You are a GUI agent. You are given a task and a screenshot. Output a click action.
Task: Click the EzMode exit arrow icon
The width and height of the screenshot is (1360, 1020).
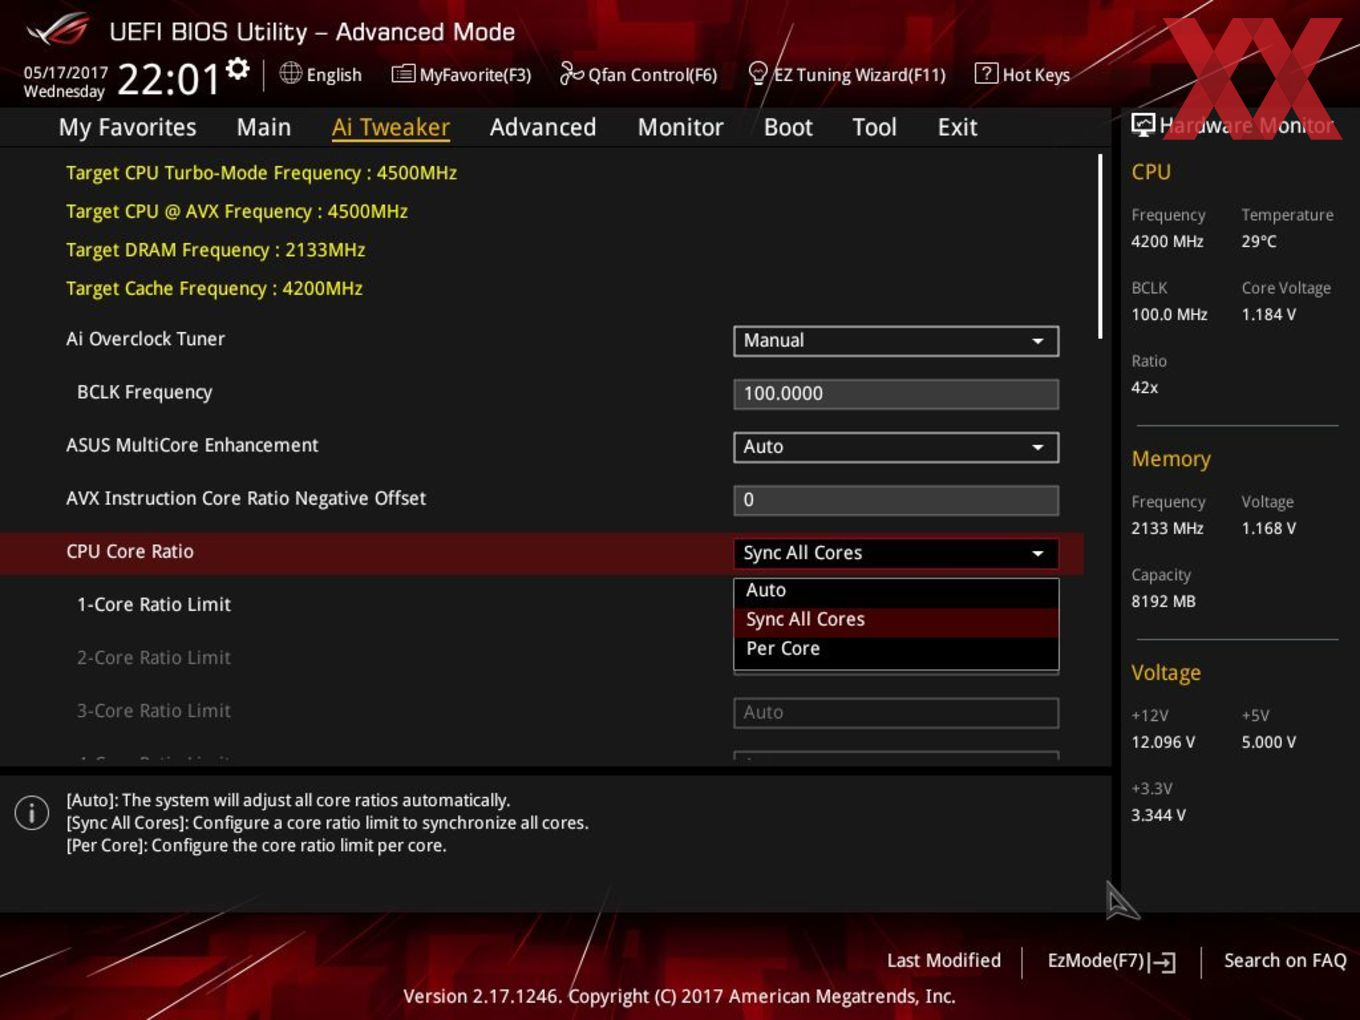(1163, 962)
